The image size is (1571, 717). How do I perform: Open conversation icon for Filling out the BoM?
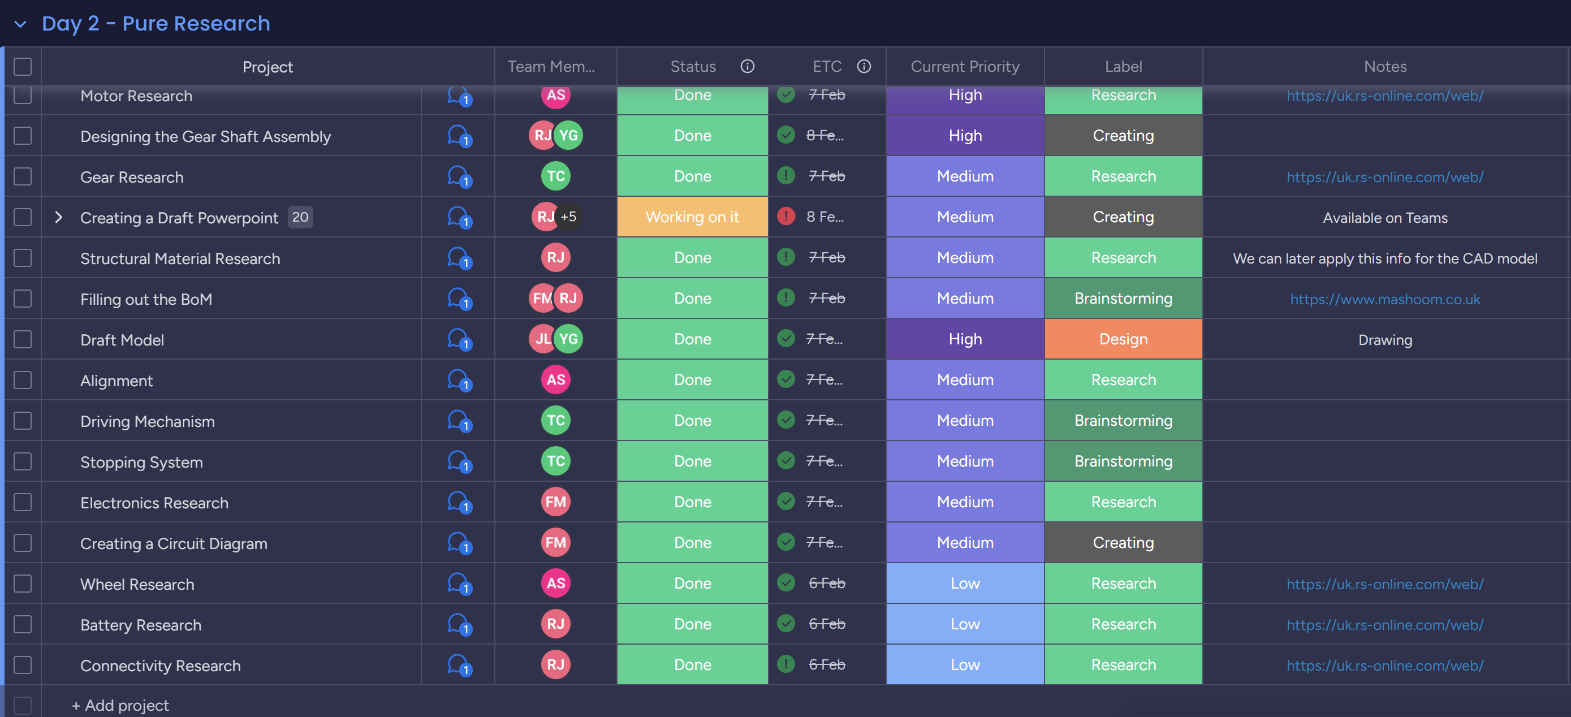click(459, 299)
